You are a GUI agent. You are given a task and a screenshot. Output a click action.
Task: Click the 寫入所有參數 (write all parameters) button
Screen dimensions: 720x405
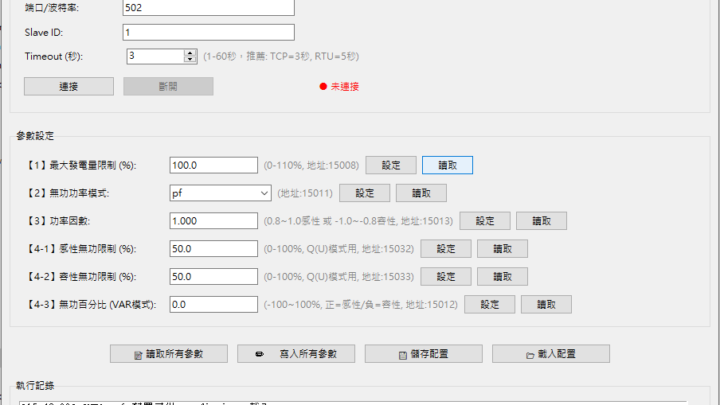pos(297,354)
